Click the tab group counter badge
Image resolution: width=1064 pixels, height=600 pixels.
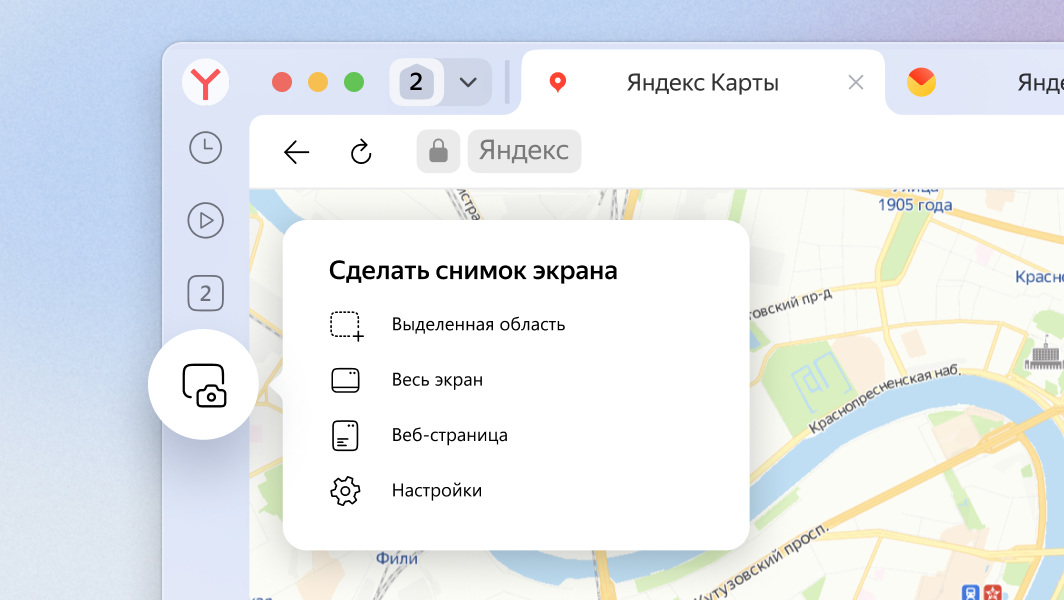pyautogui.click(x=416, y=82)
